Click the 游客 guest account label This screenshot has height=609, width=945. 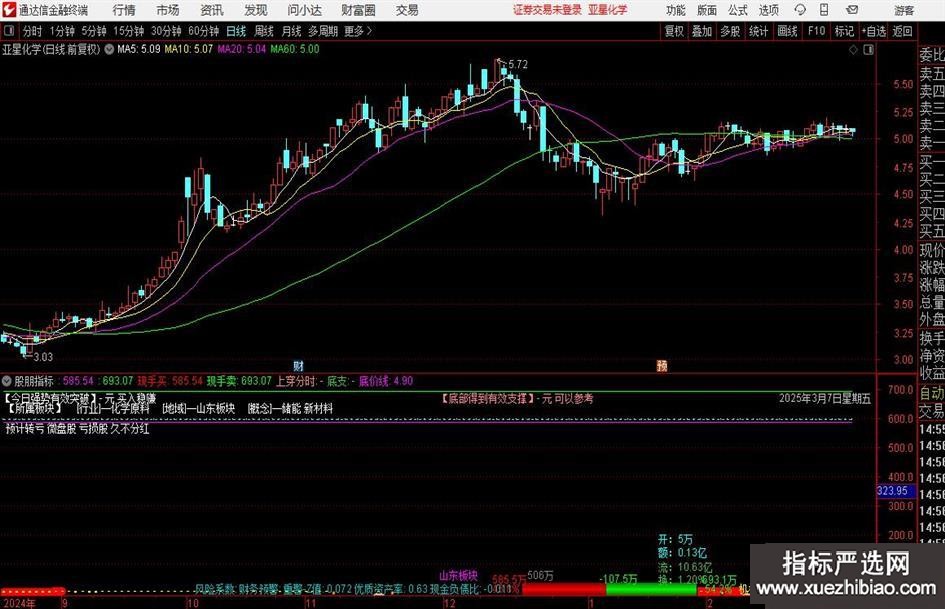click(x=904, y=10)
